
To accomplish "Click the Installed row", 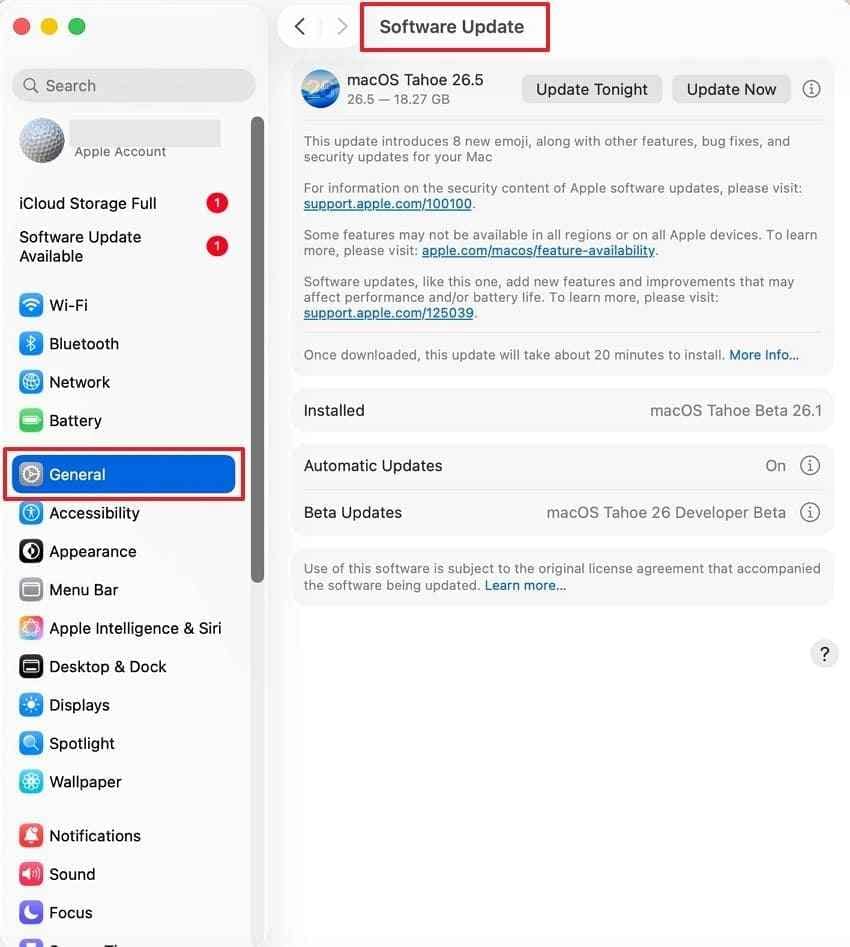I will 562,410.
